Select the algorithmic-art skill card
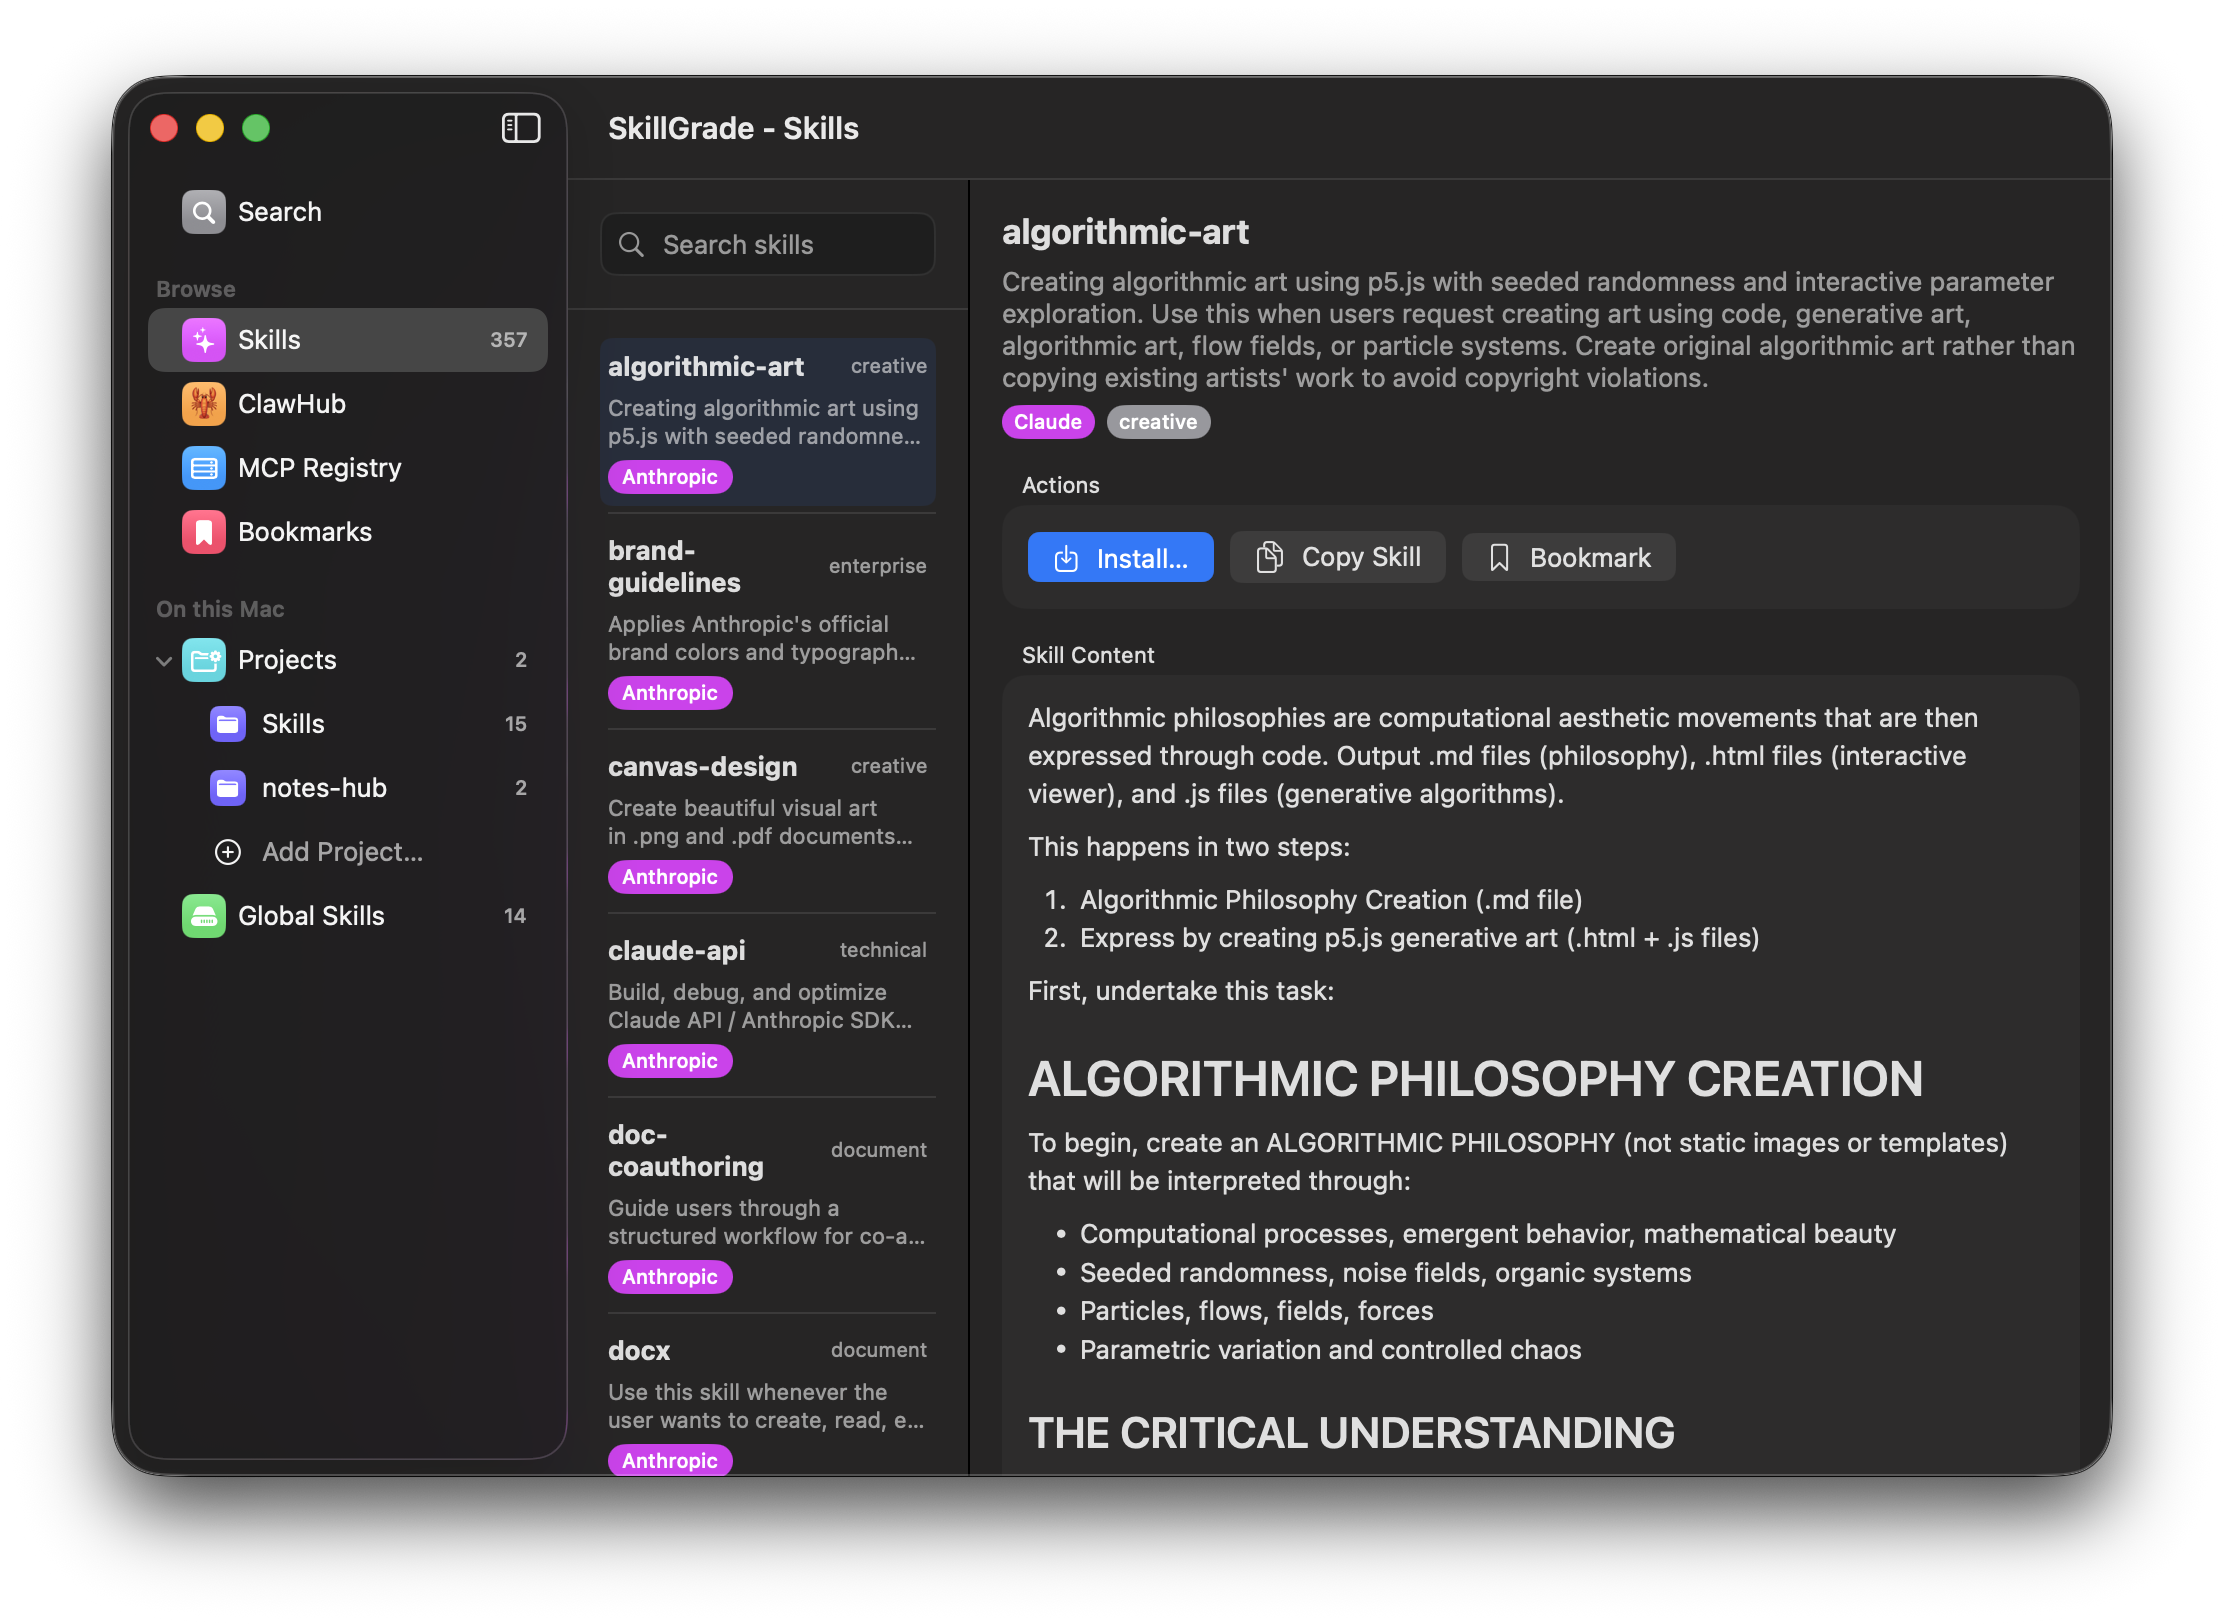Image resolution: width=2224 pixels, height=1624 pixels. tap(768, 422)
